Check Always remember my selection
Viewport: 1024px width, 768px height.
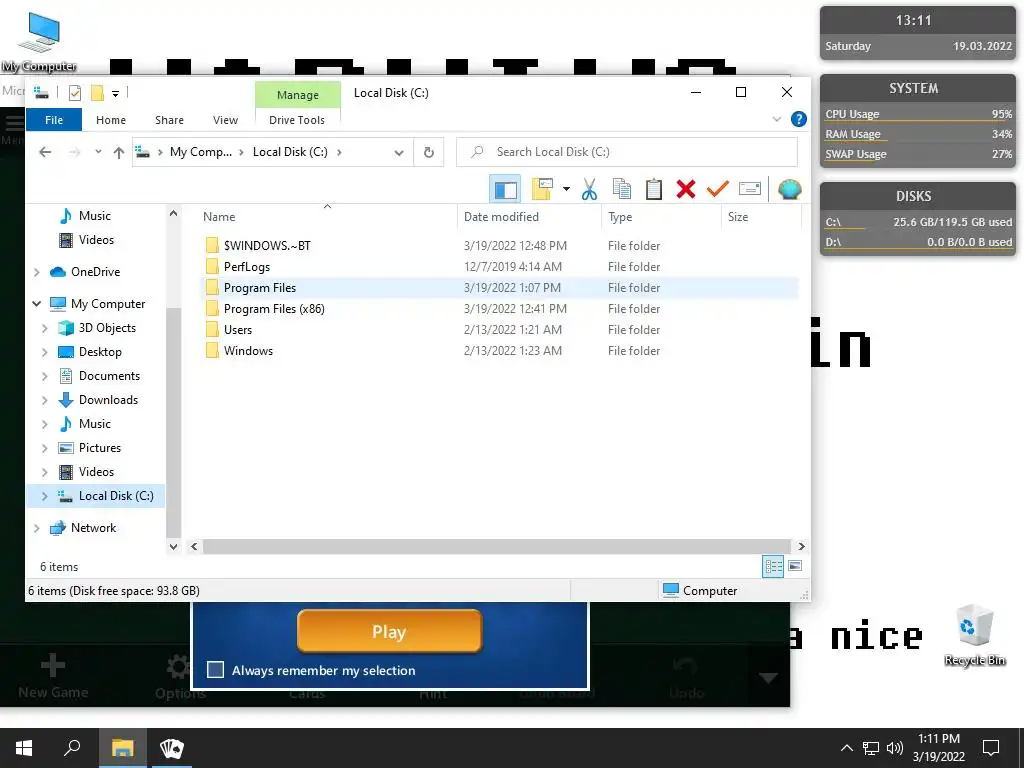click(x=216, y=669)
